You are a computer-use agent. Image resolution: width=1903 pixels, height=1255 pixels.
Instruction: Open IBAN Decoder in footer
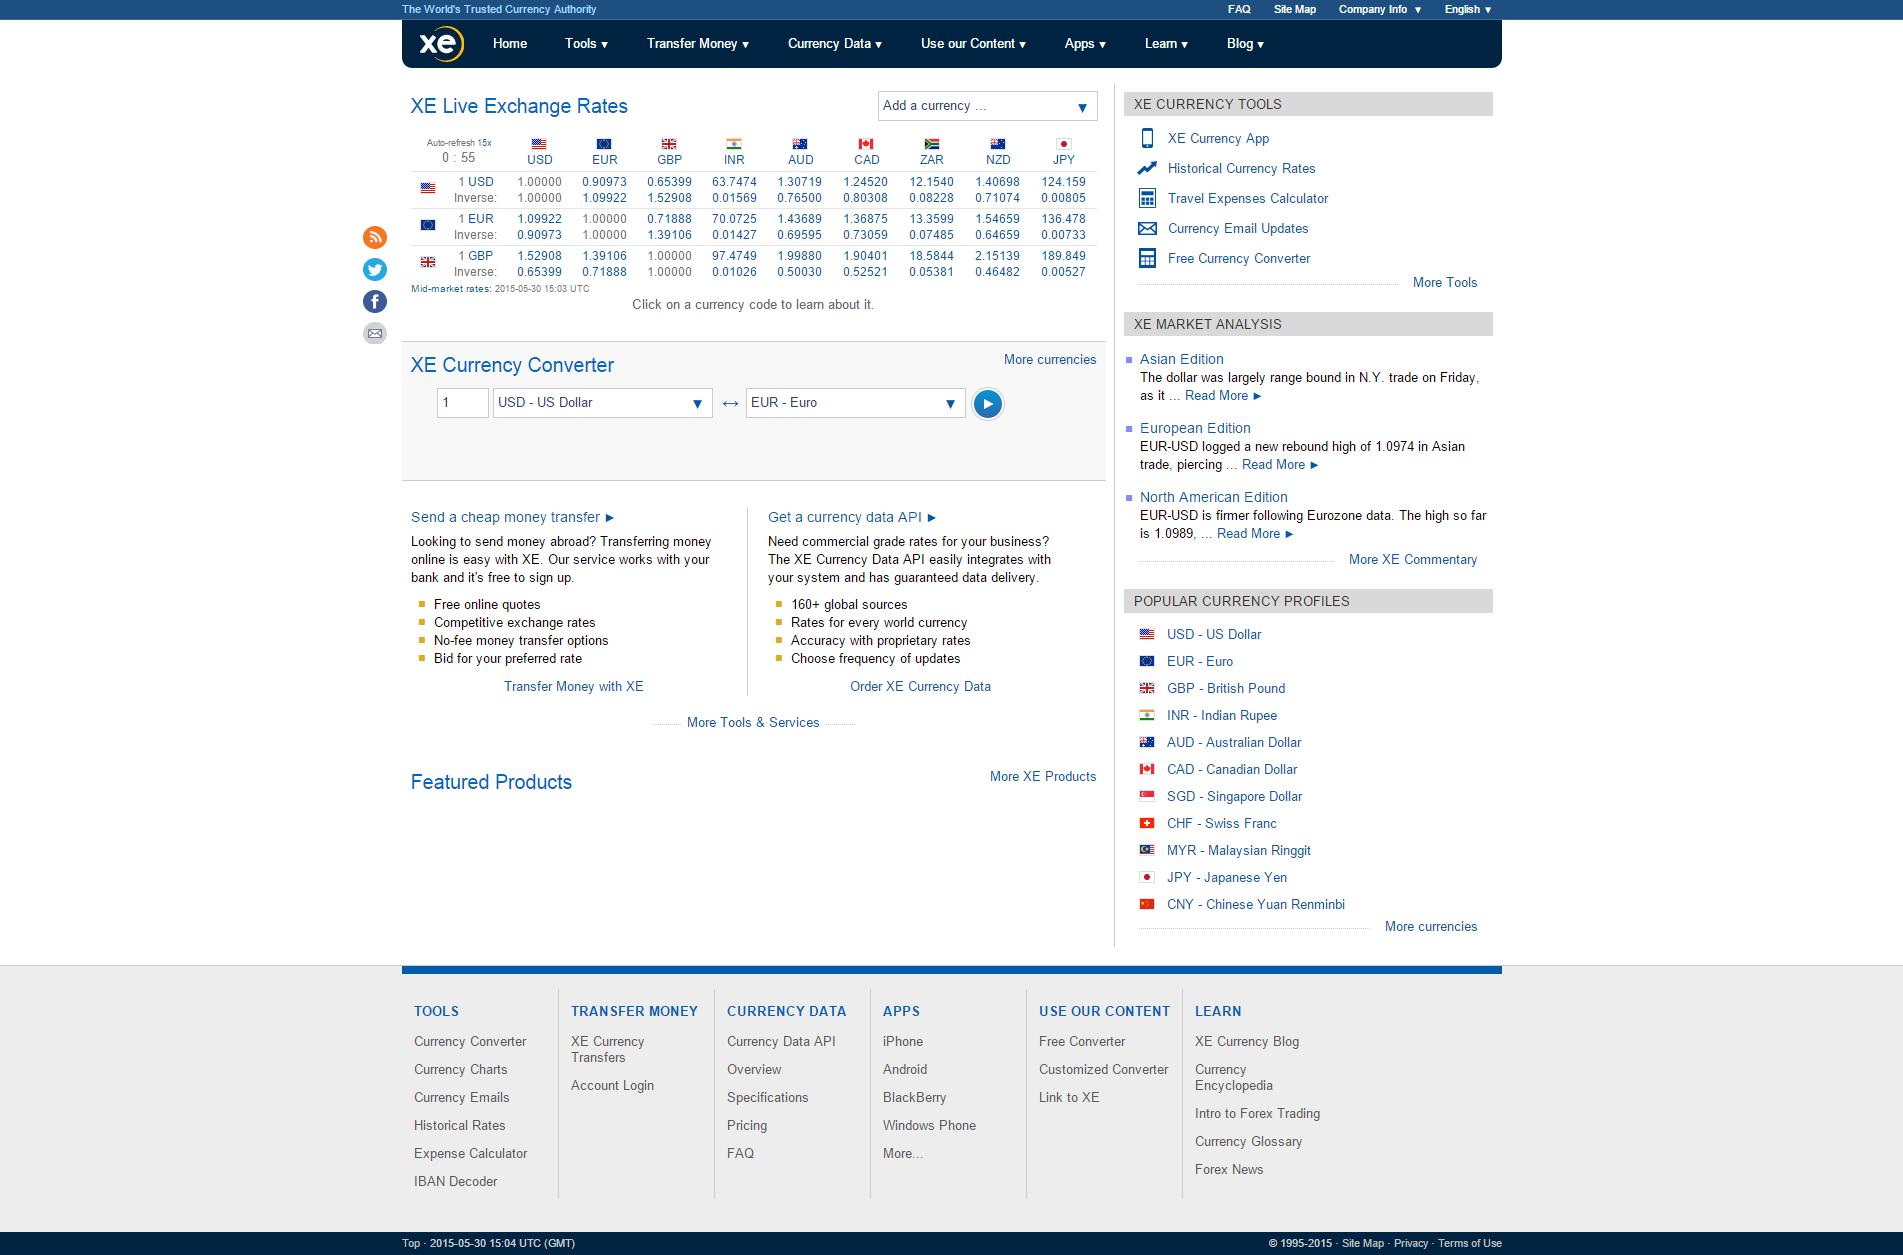pos(456,1182)
